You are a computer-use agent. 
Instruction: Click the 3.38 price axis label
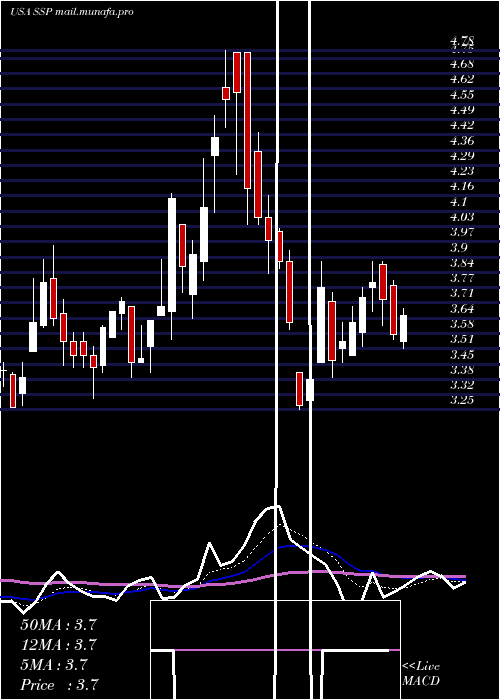pos(462,370)
